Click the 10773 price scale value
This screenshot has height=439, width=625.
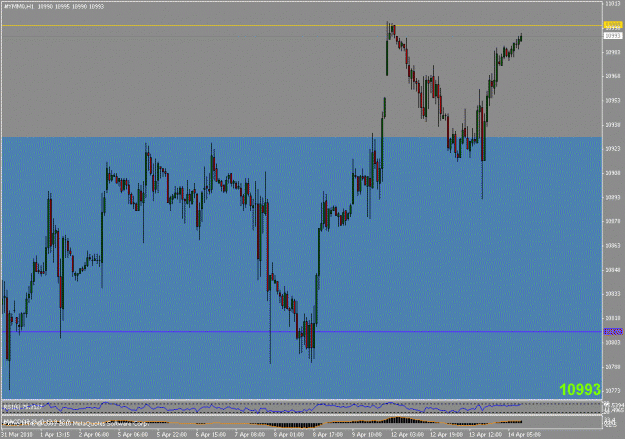coord(613,390)
